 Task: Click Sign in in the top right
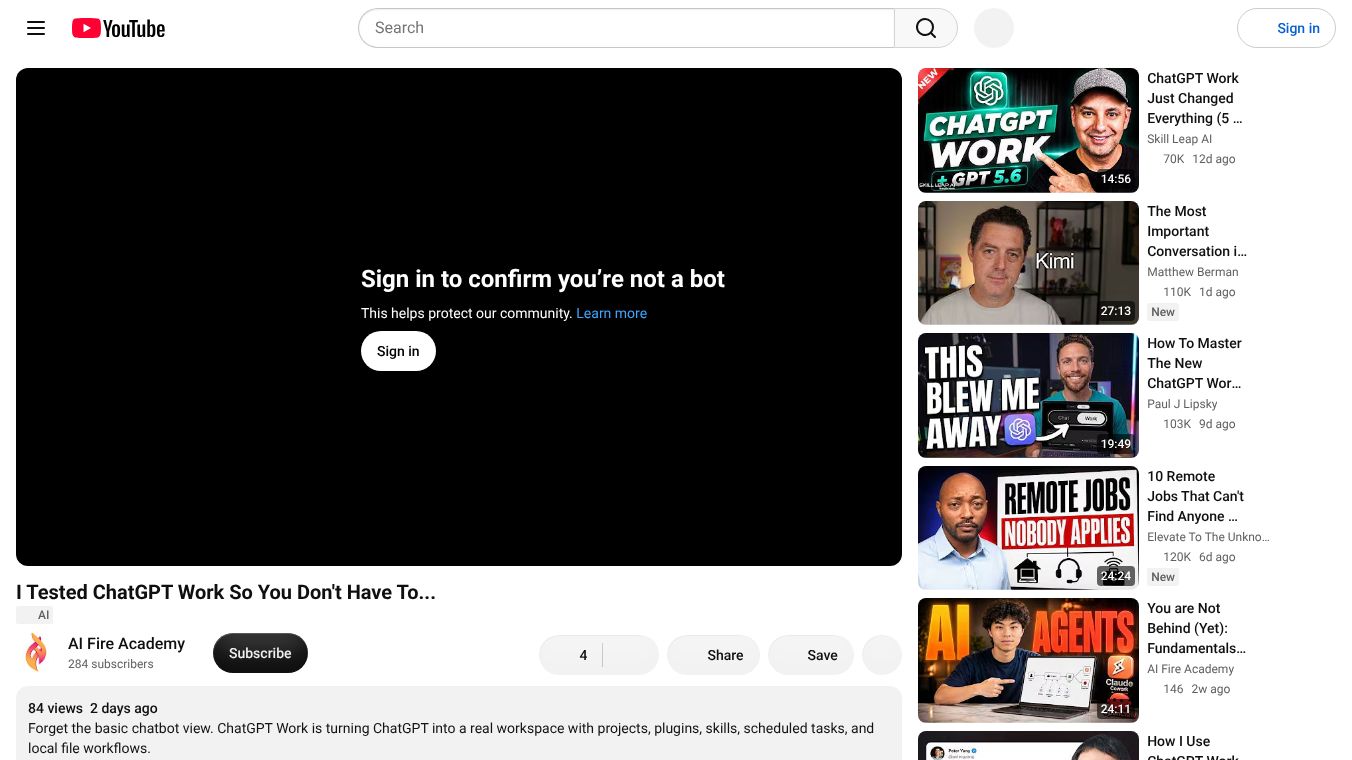pyautogui.click(x=1286, y=28)
